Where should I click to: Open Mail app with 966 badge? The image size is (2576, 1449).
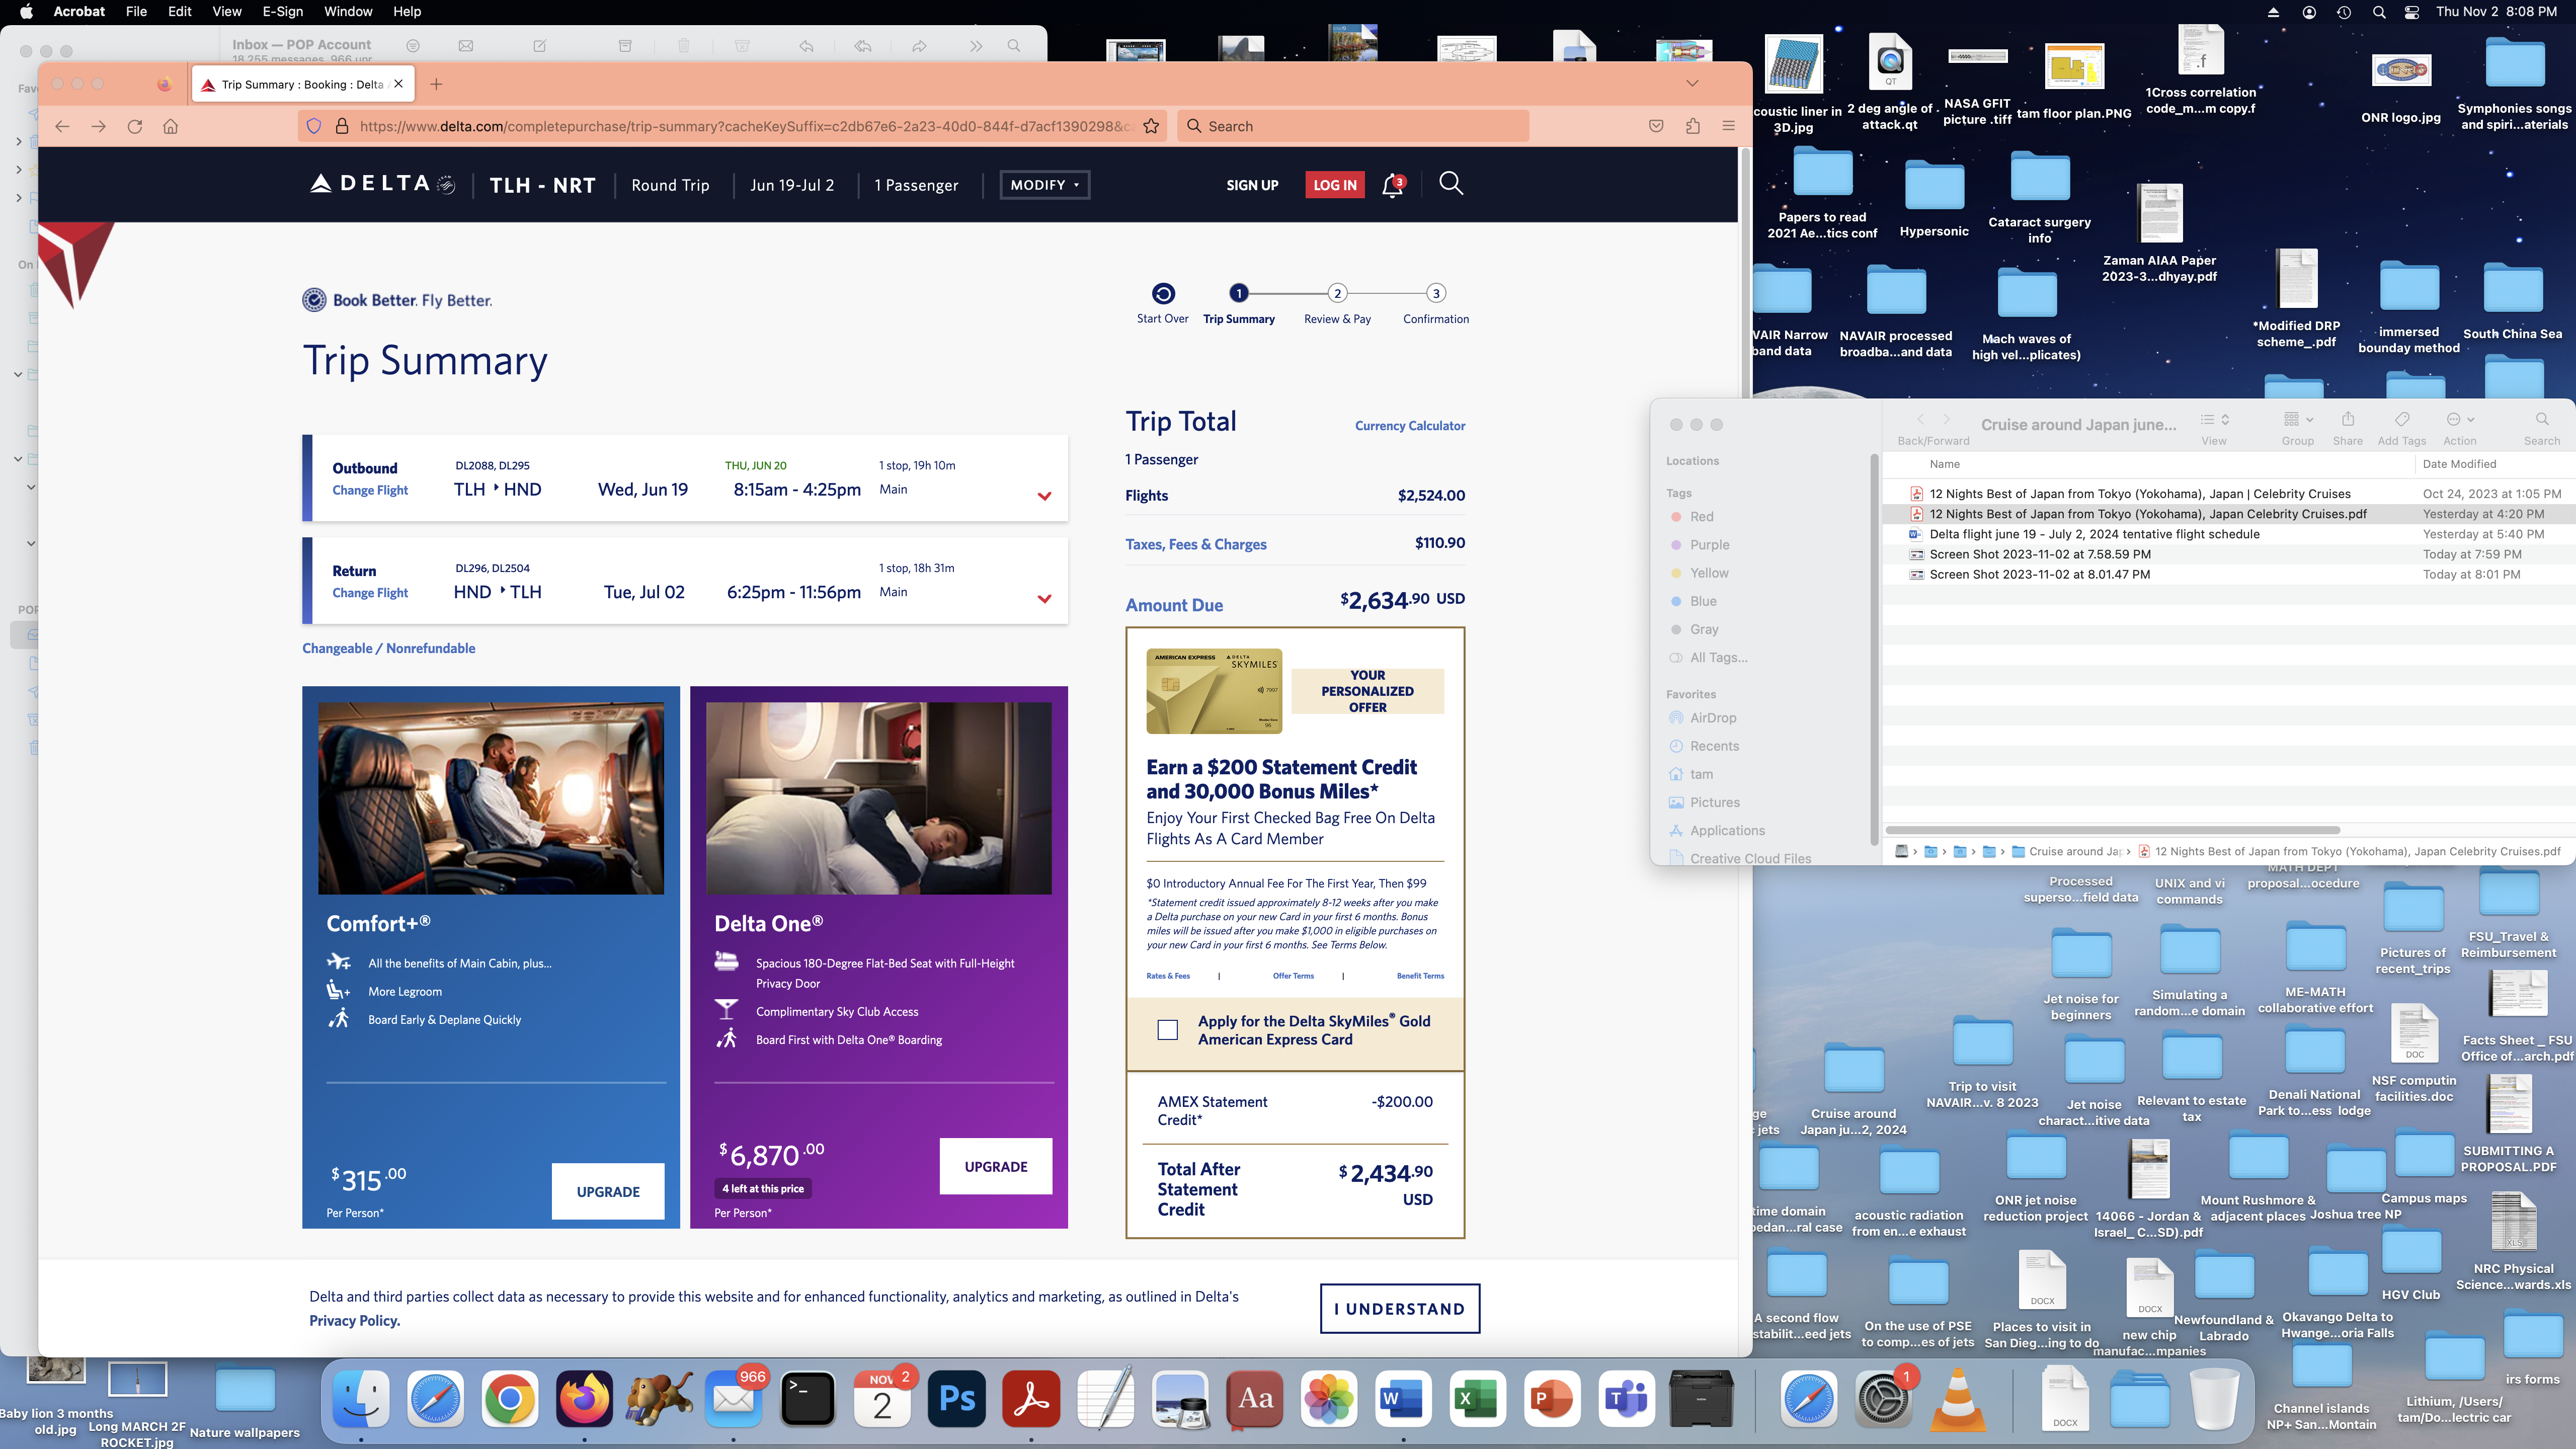[733, 1398]
